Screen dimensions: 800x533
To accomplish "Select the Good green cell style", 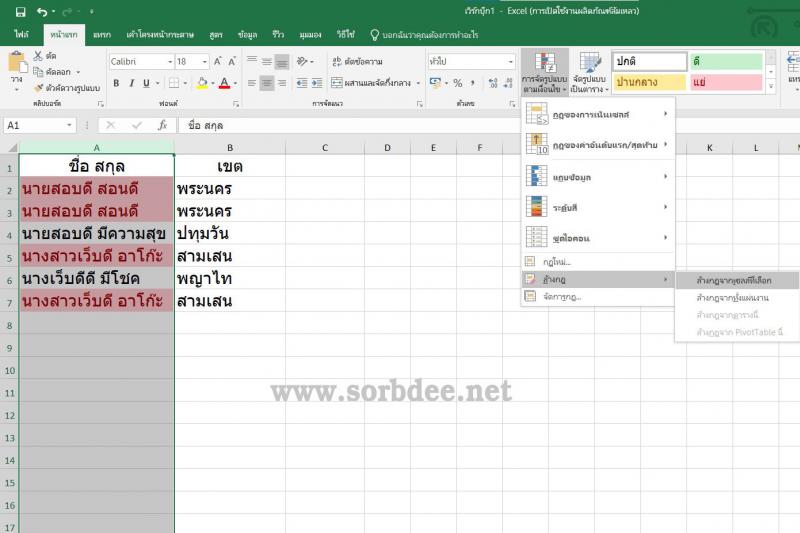I will click(x=726, y=62).
